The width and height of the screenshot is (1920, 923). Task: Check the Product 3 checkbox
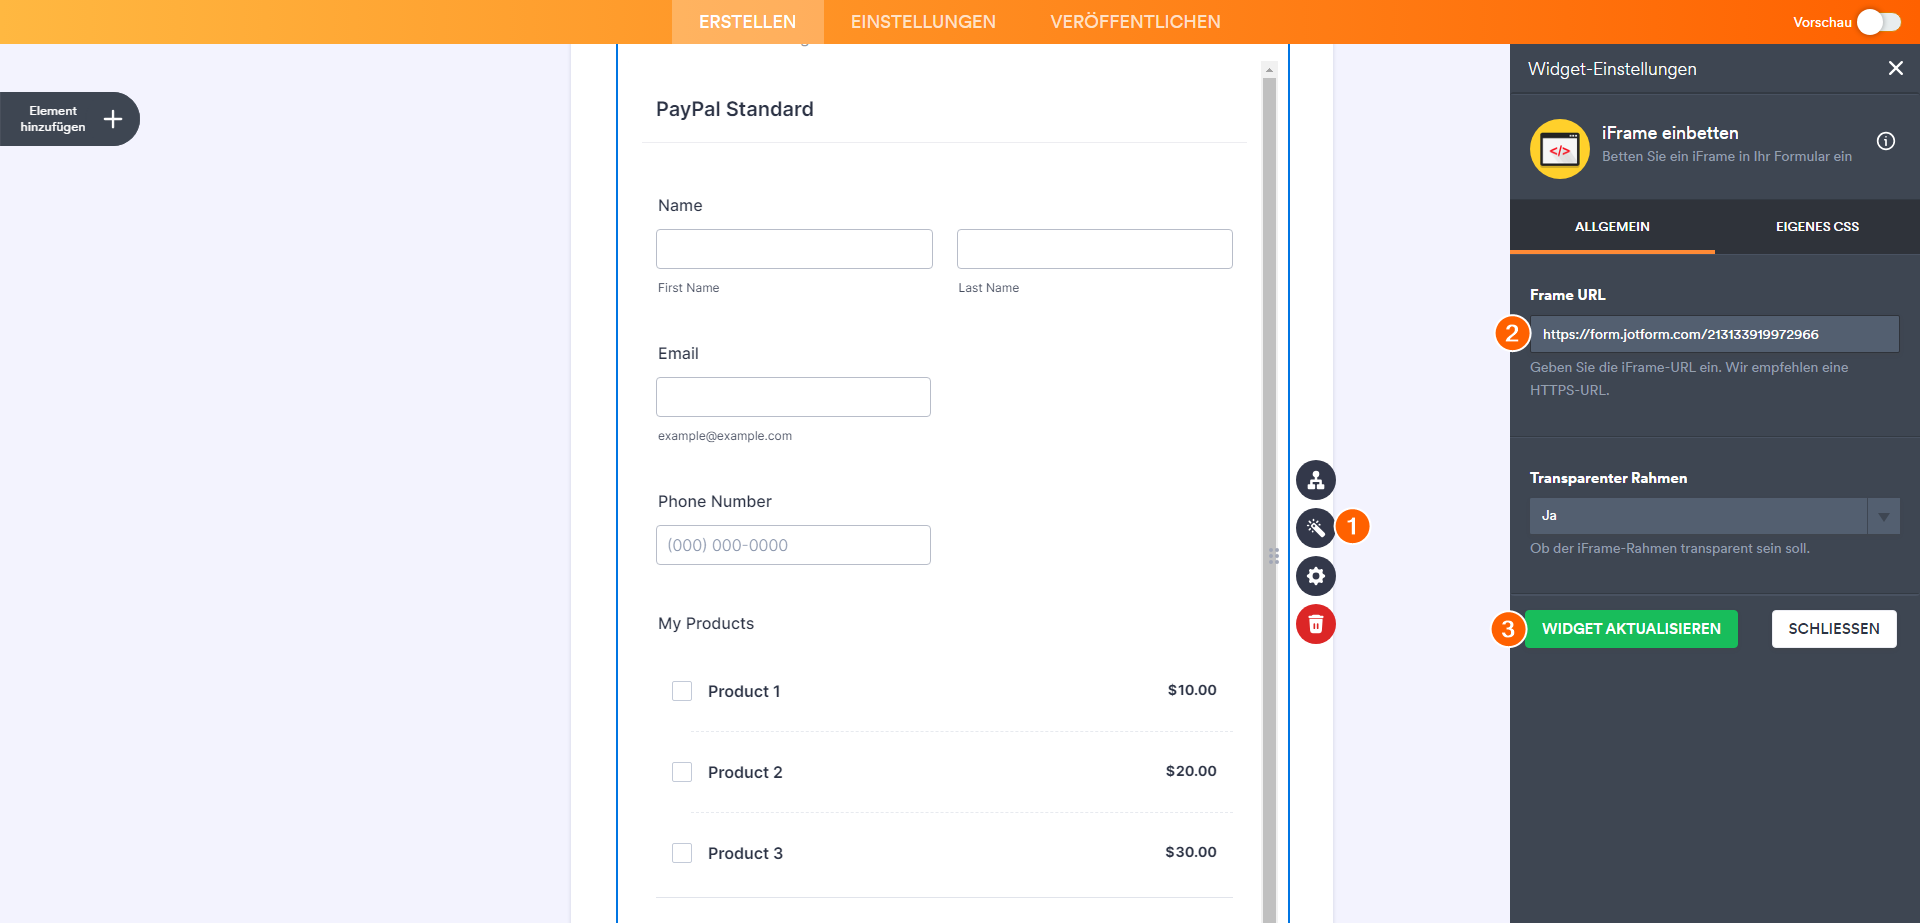point(682,853)
